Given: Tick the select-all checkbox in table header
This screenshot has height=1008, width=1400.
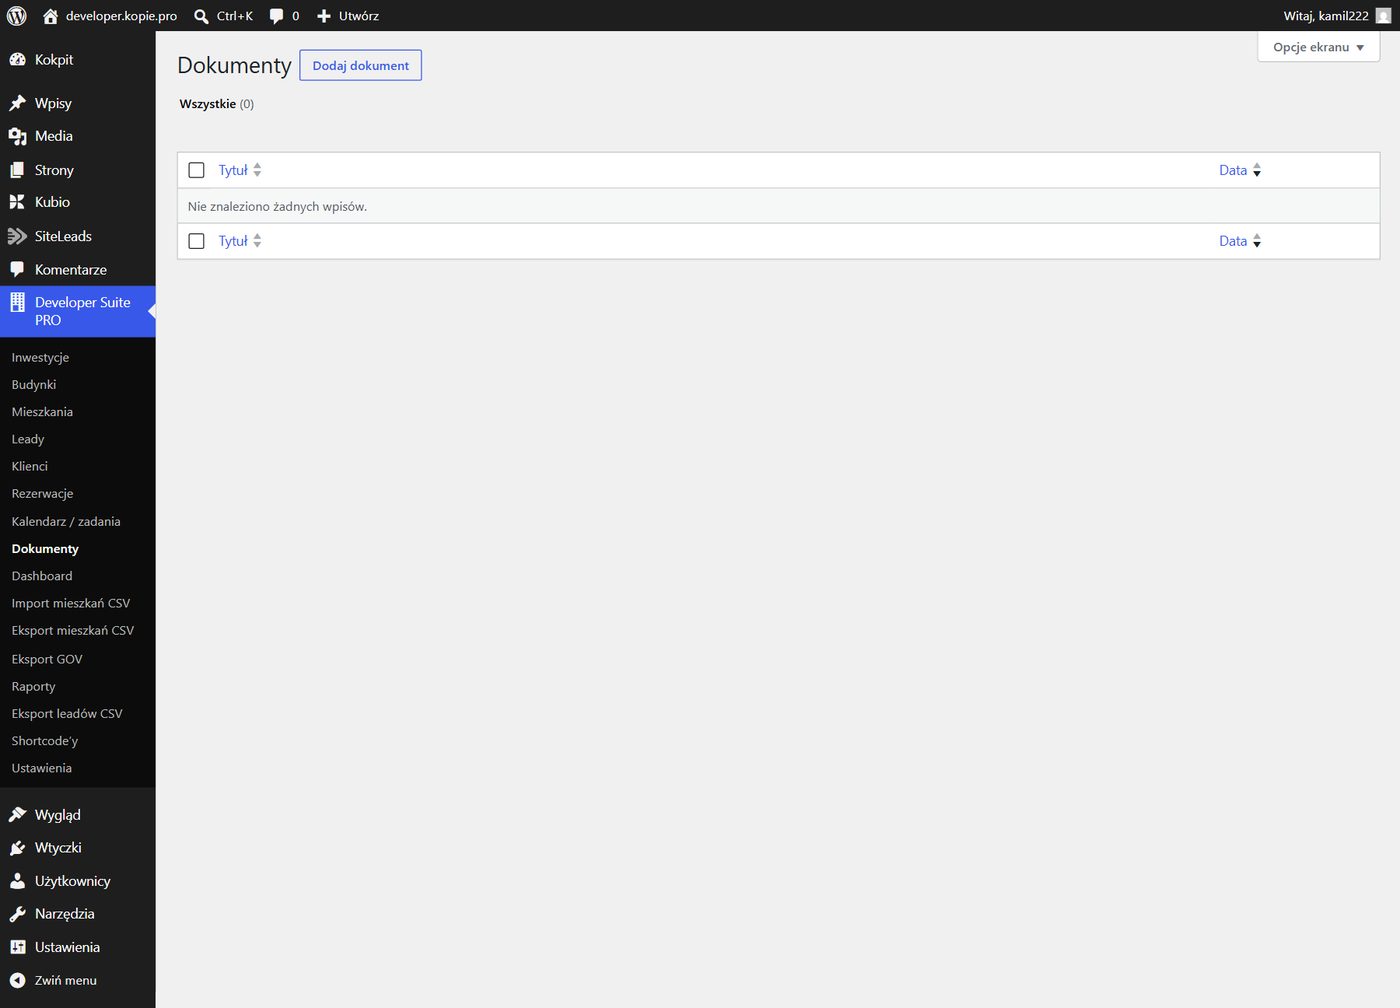Looking at the screenshot, I should click(196, 170).
